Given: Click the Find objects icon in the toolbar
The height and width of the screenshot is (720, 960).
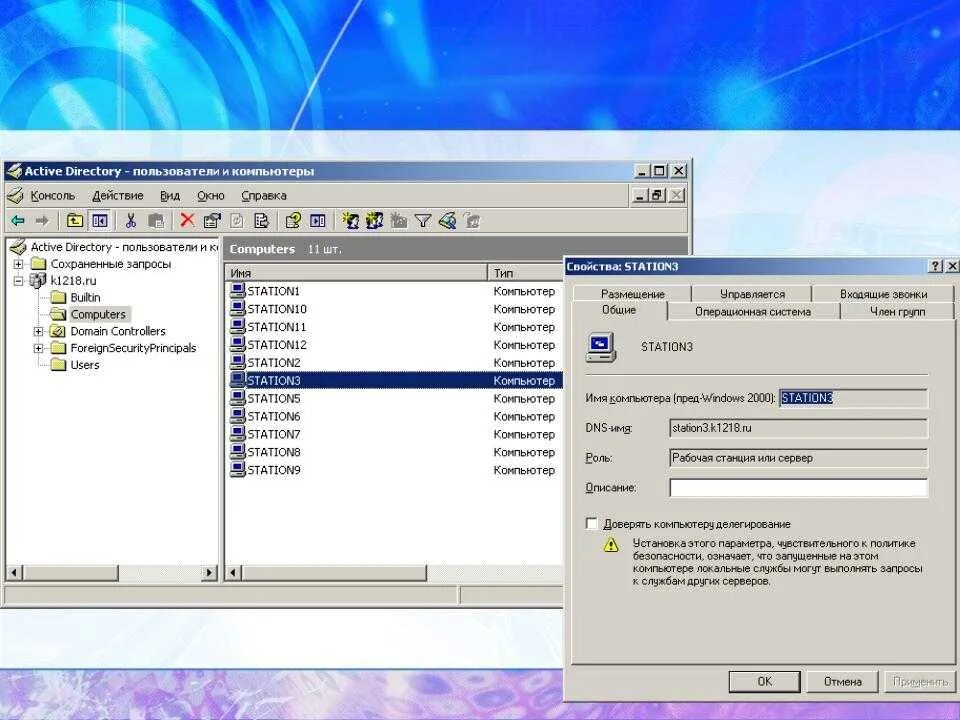Looking at the screenshot, I should click(448, 220).
